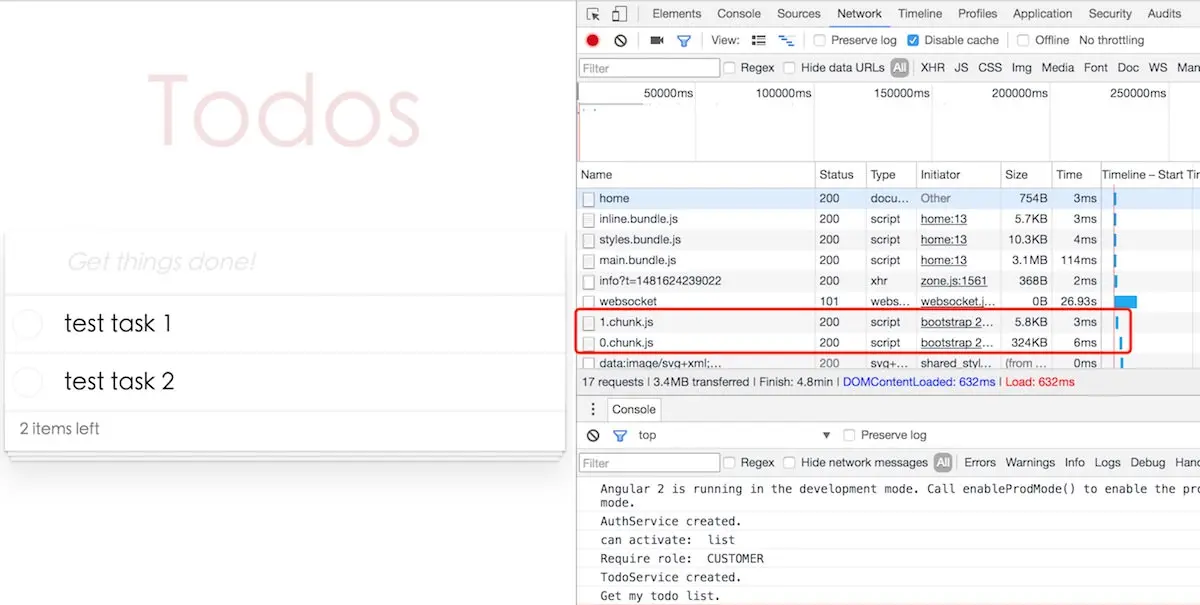Mark test task 1 as complete

[28, 324]
